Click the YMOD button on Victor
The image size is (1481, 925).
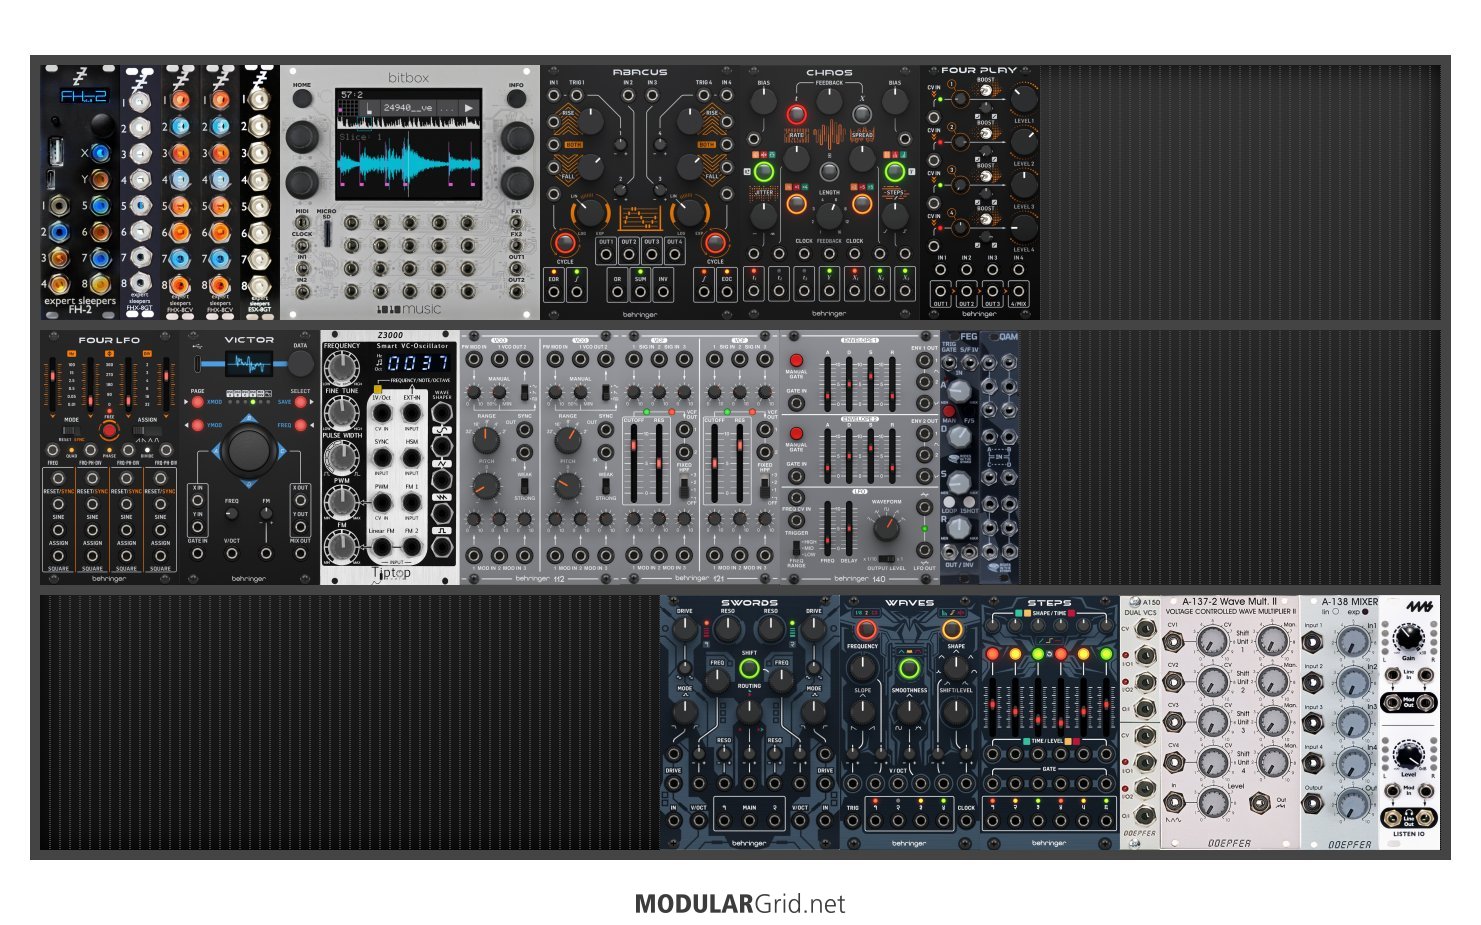[x=198, y=426]
